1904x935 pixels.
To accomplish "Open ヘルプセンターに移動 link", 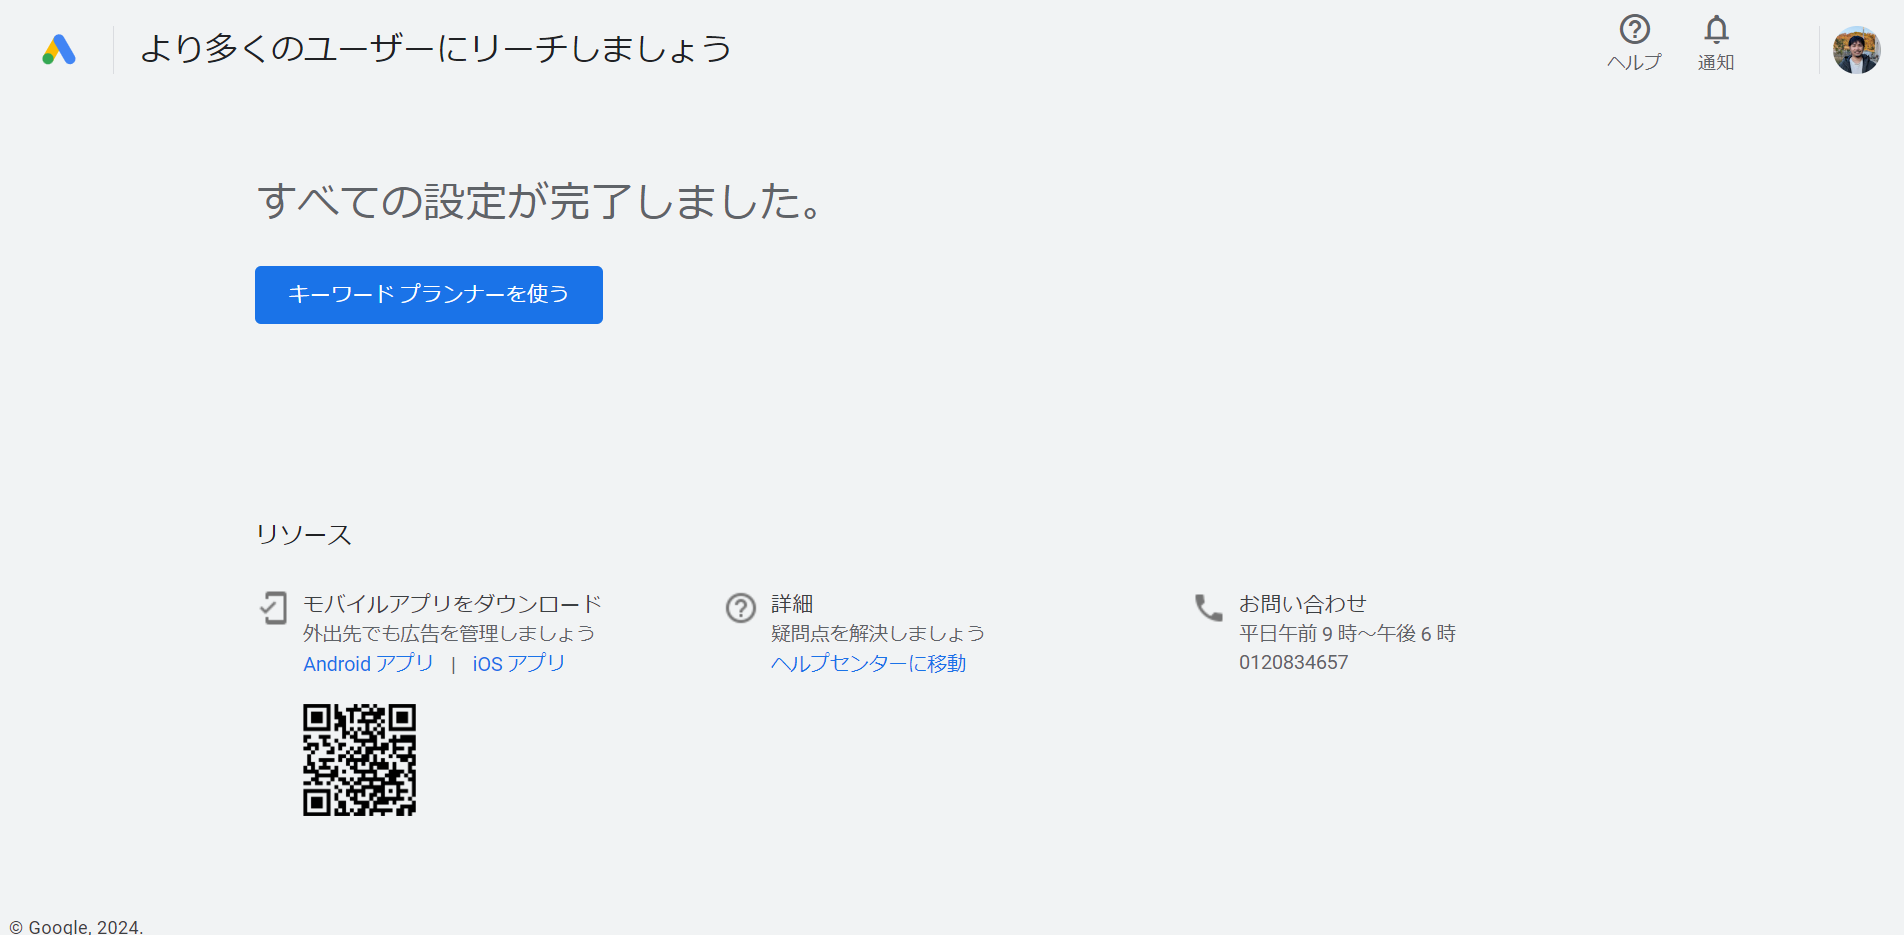I will coord(868,664).
